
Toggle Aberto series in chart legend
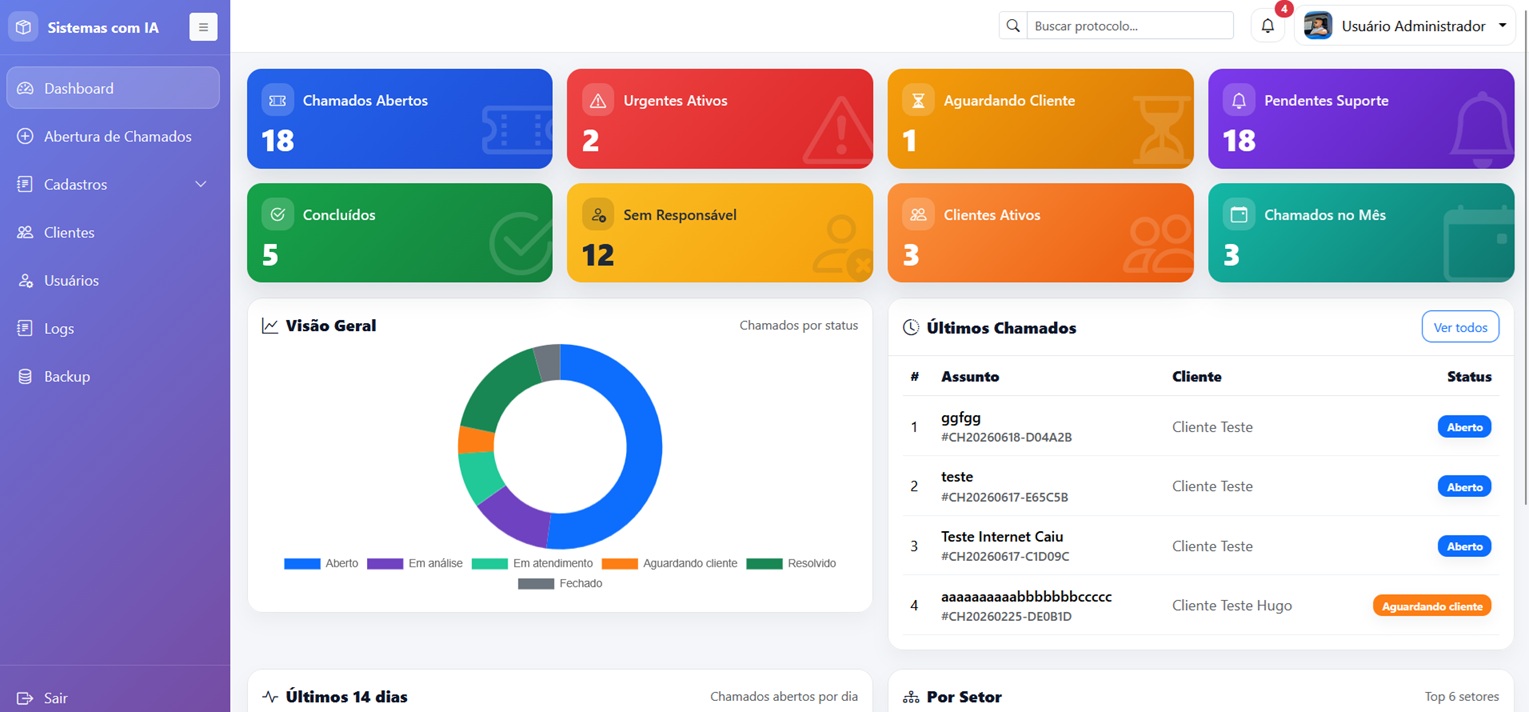click(321, 563)
